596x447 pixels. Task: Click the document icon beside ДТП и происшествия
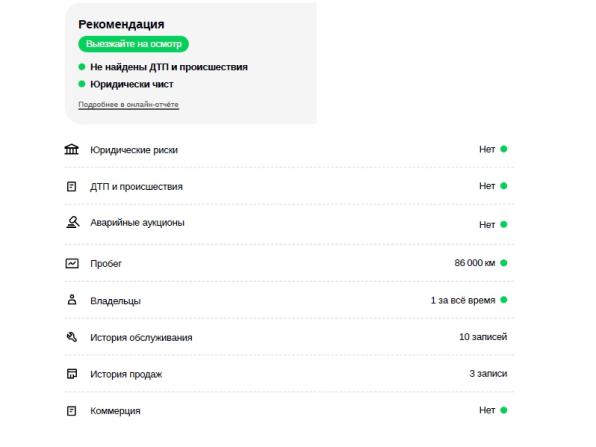[71, 187]
